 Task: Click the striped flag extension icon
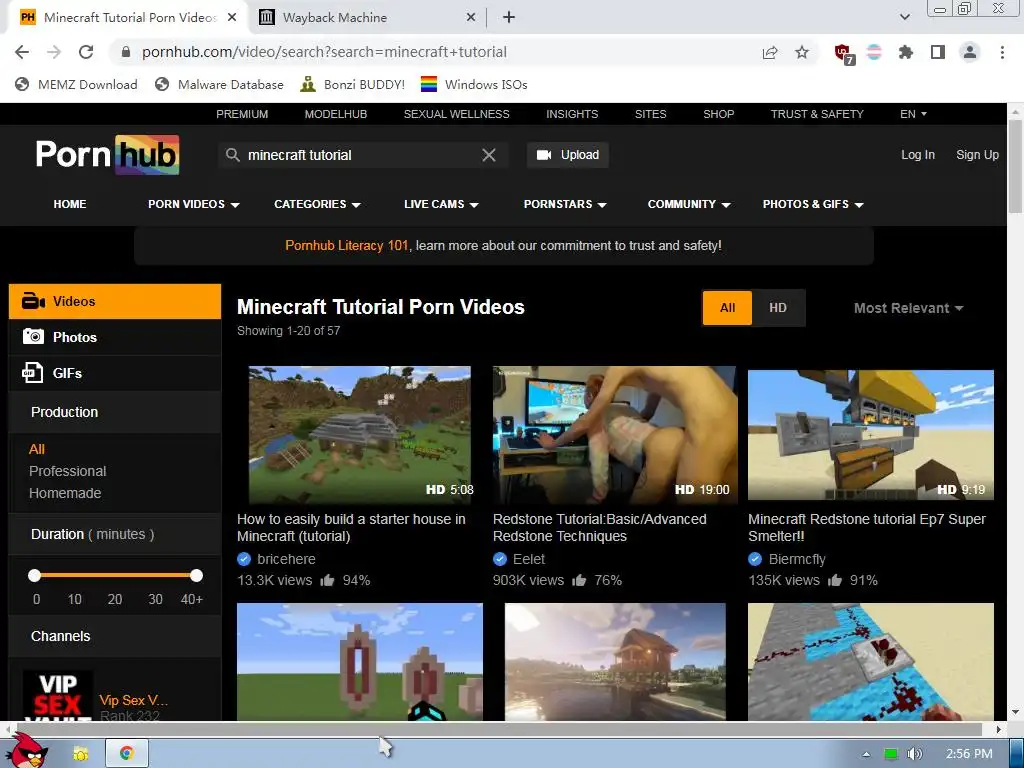874,52
